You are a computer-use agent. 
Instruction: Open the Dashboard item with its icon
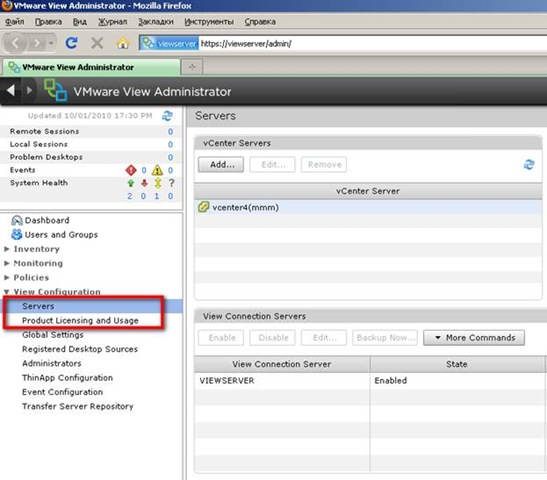pos(16,220)
